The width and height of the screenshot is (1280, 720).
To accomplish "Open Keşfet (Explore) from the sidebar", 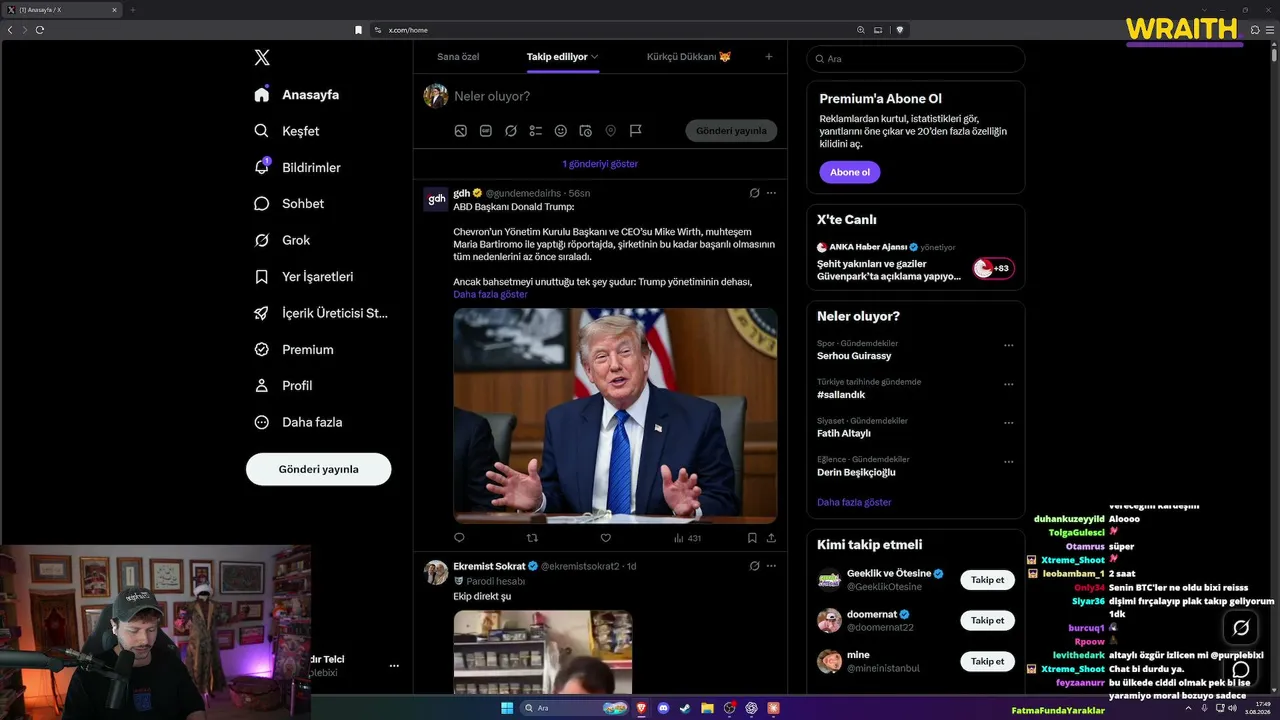I will (287, 131).
